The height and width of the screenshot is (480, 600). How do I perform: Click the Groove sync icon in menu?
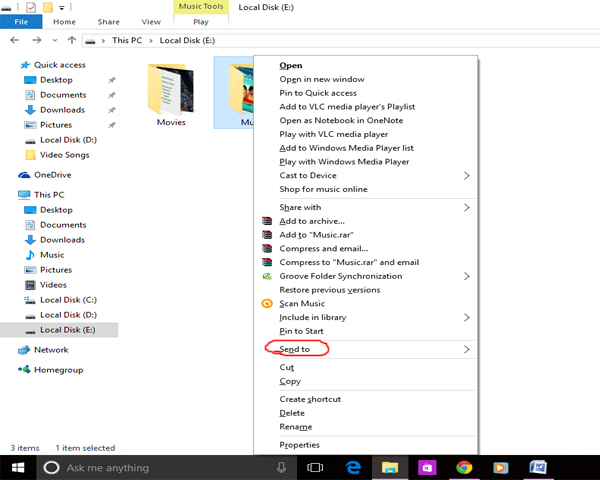pyautogui.click(x=267, y=276)
